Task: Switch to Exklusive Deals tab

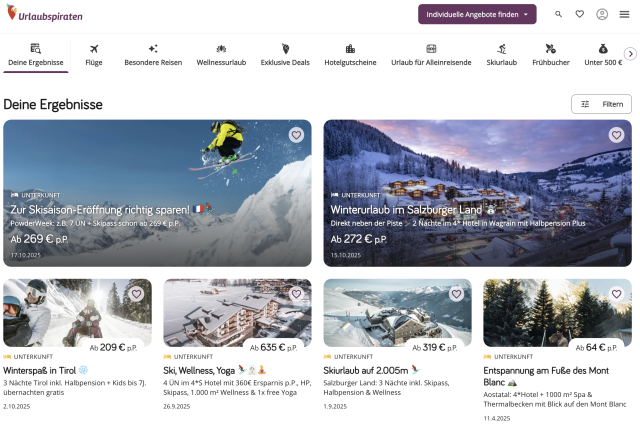Action: (x=285, y=54)
